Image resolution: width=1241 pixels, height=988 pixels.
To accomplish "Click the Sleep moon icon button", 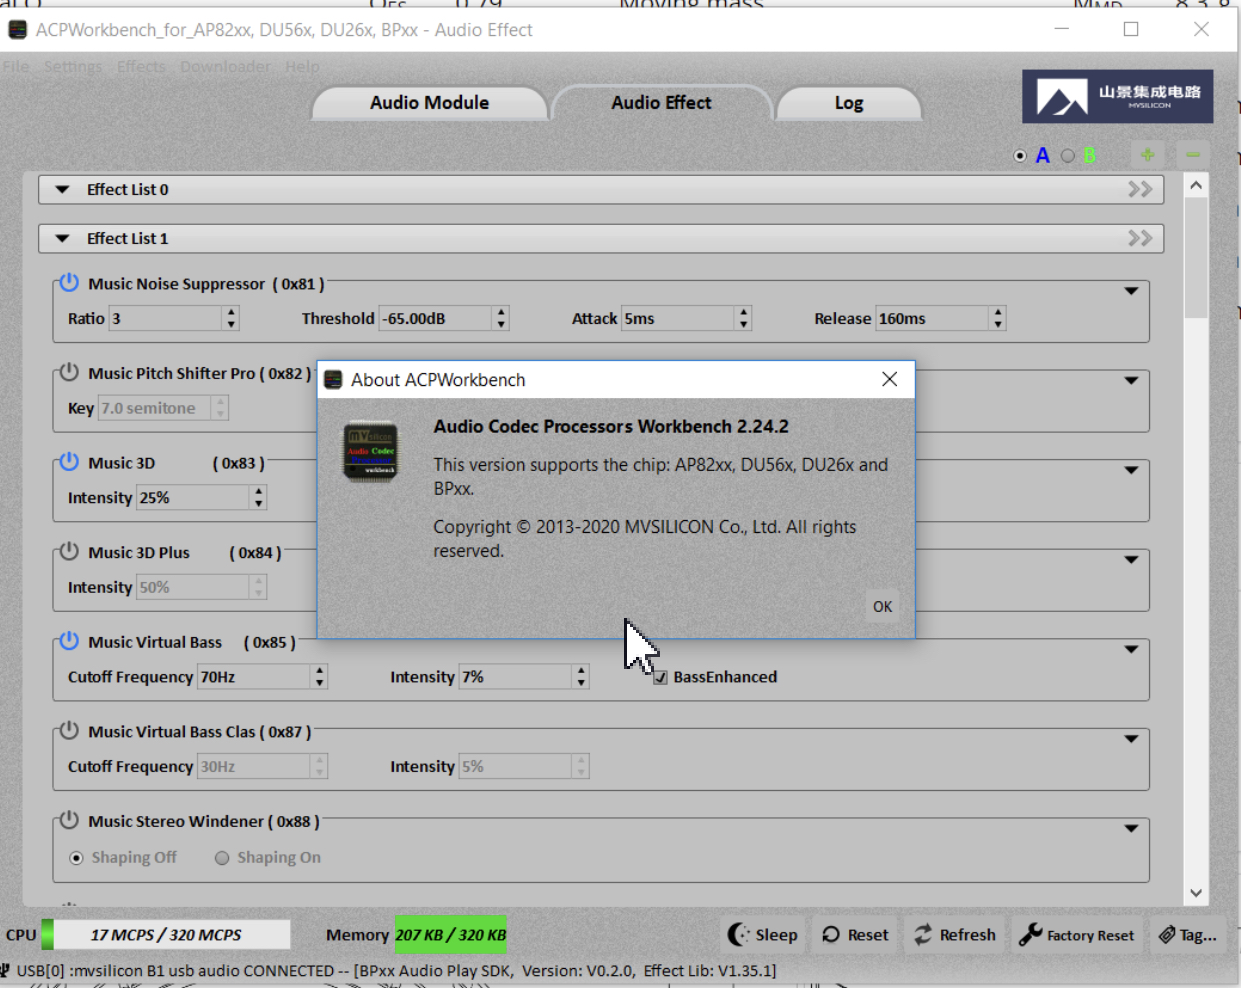I will coord(763,935).
